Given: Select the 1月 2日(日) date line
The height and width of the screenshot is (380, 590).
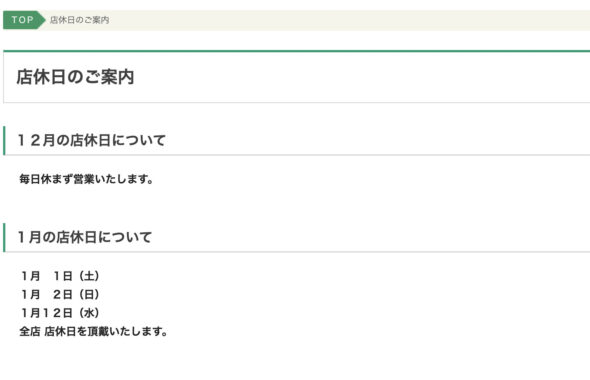Looking at the screenshot, I should (x=60, y=295).
